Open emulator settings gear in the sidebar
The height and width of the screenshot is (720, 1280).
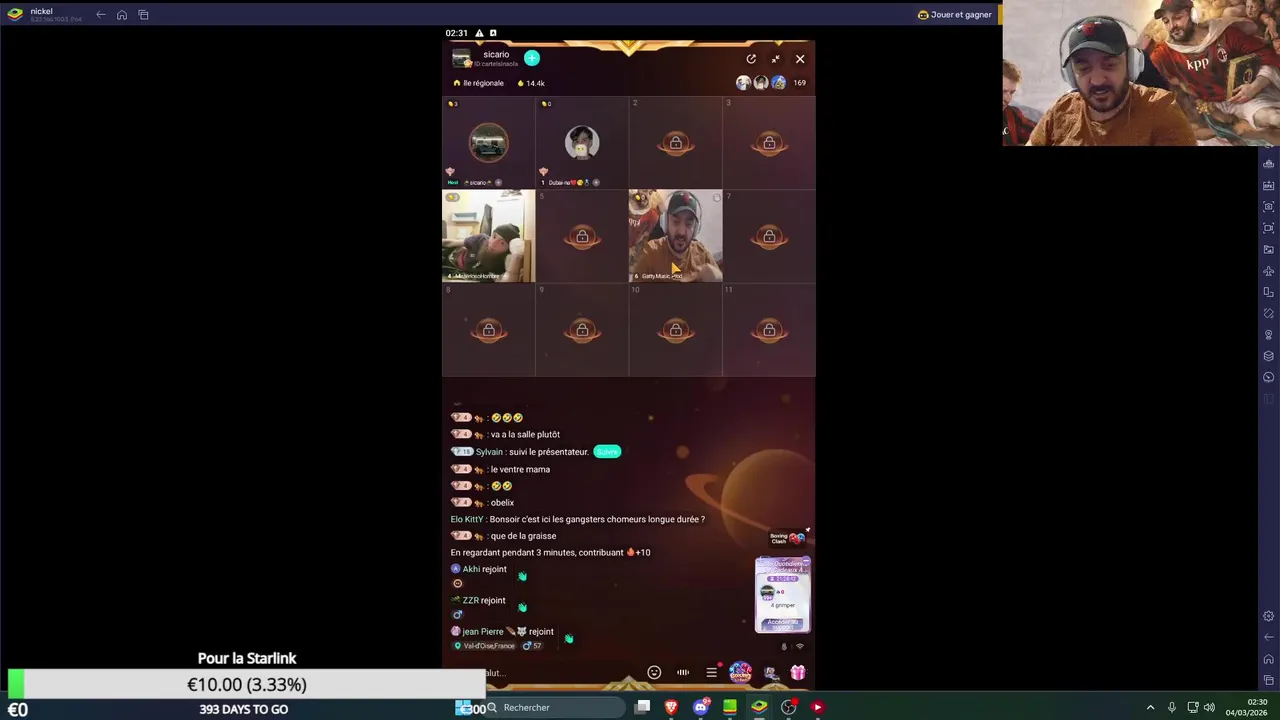[x=1269, y=616]
